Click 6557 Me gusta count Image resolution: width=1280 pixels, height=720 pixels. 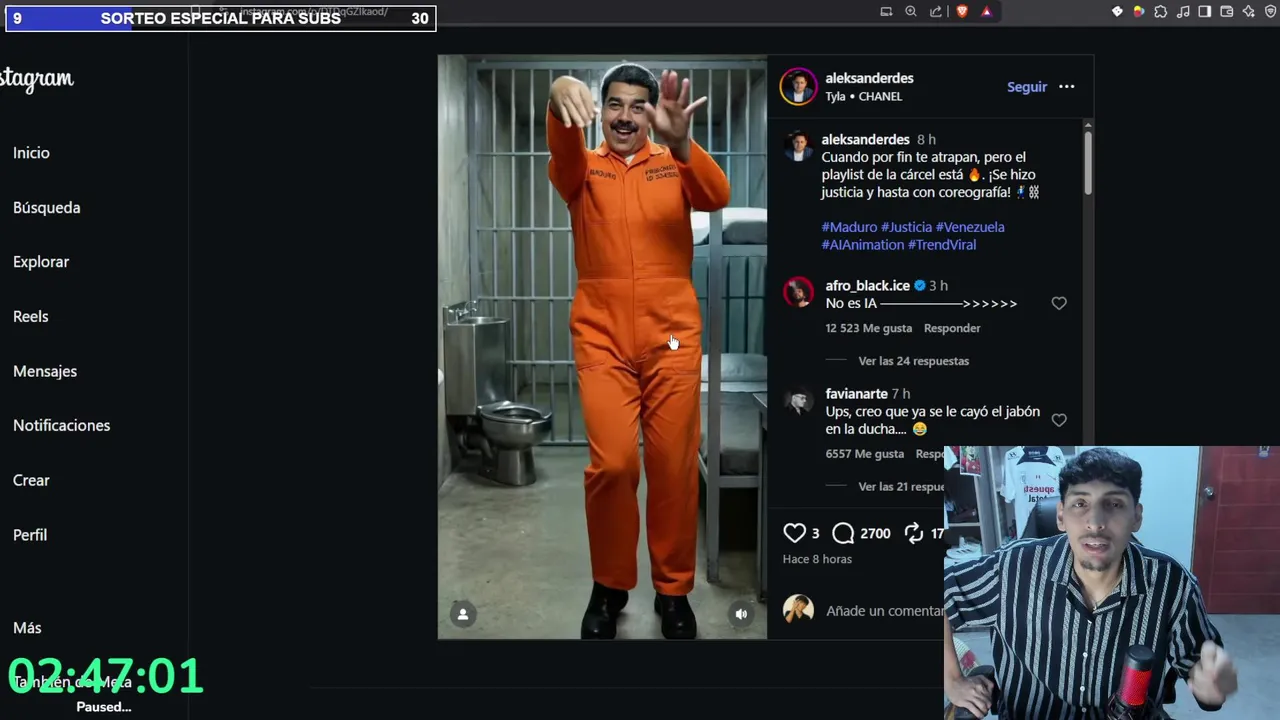pos(865,454)
